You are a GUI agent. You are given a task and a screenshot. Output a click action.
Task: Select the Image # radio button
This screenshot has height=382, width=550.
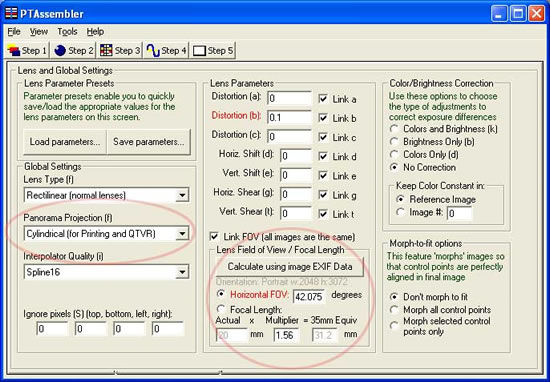point(400,212)
